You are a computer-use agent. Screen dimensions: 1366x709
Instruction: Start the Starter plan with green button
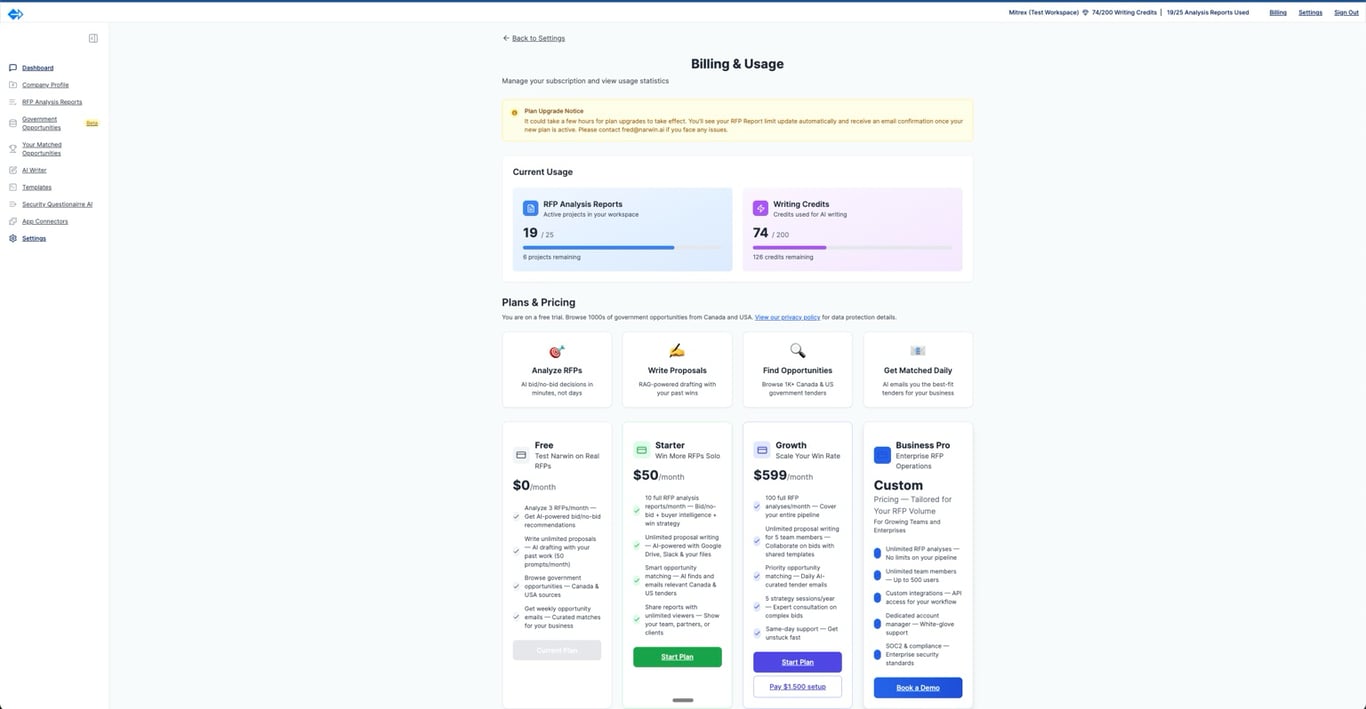[677, 657]
